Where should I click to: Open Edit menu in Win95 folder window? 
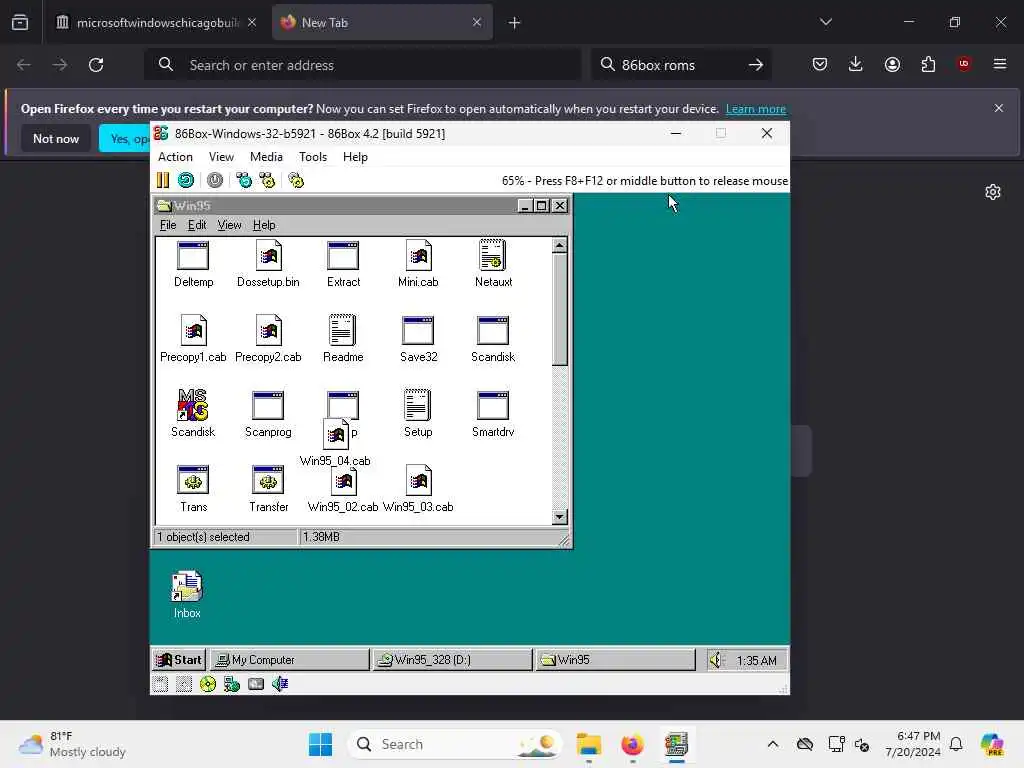197,225
